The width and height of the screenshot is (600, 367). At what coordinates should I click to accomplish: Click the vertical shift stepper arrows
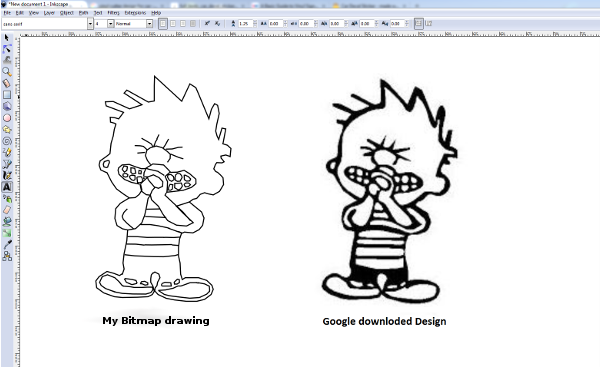[x=376, y=24]
